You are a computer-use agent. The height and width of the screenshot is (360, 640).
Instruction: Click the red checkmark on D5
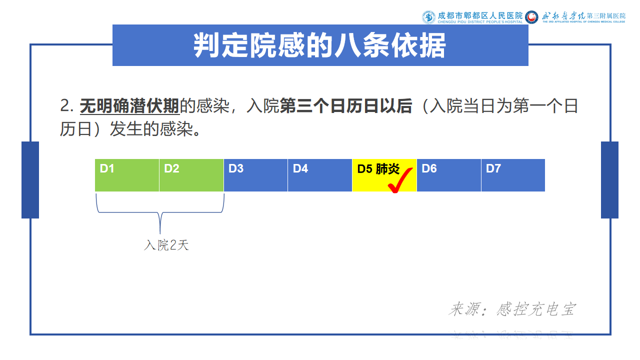click(x=399, y=180)
